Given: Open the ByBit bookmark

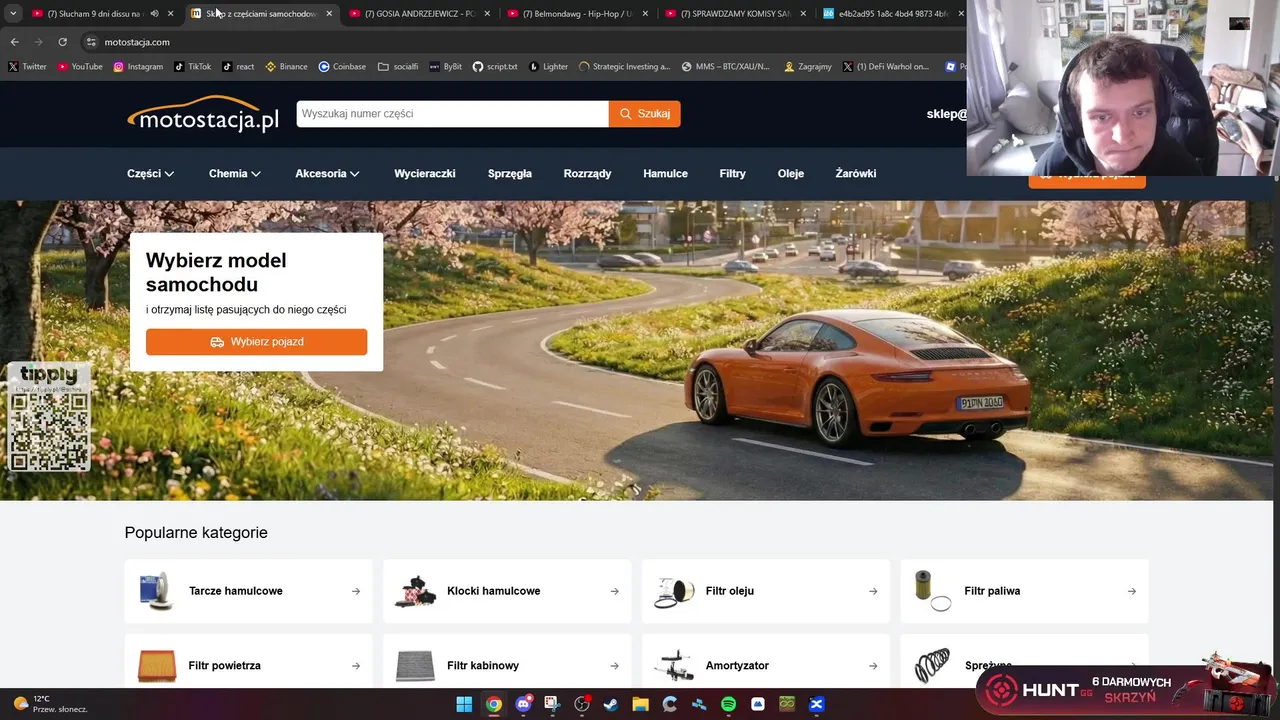Looking at the screenshot, I should tap(445, 67).
